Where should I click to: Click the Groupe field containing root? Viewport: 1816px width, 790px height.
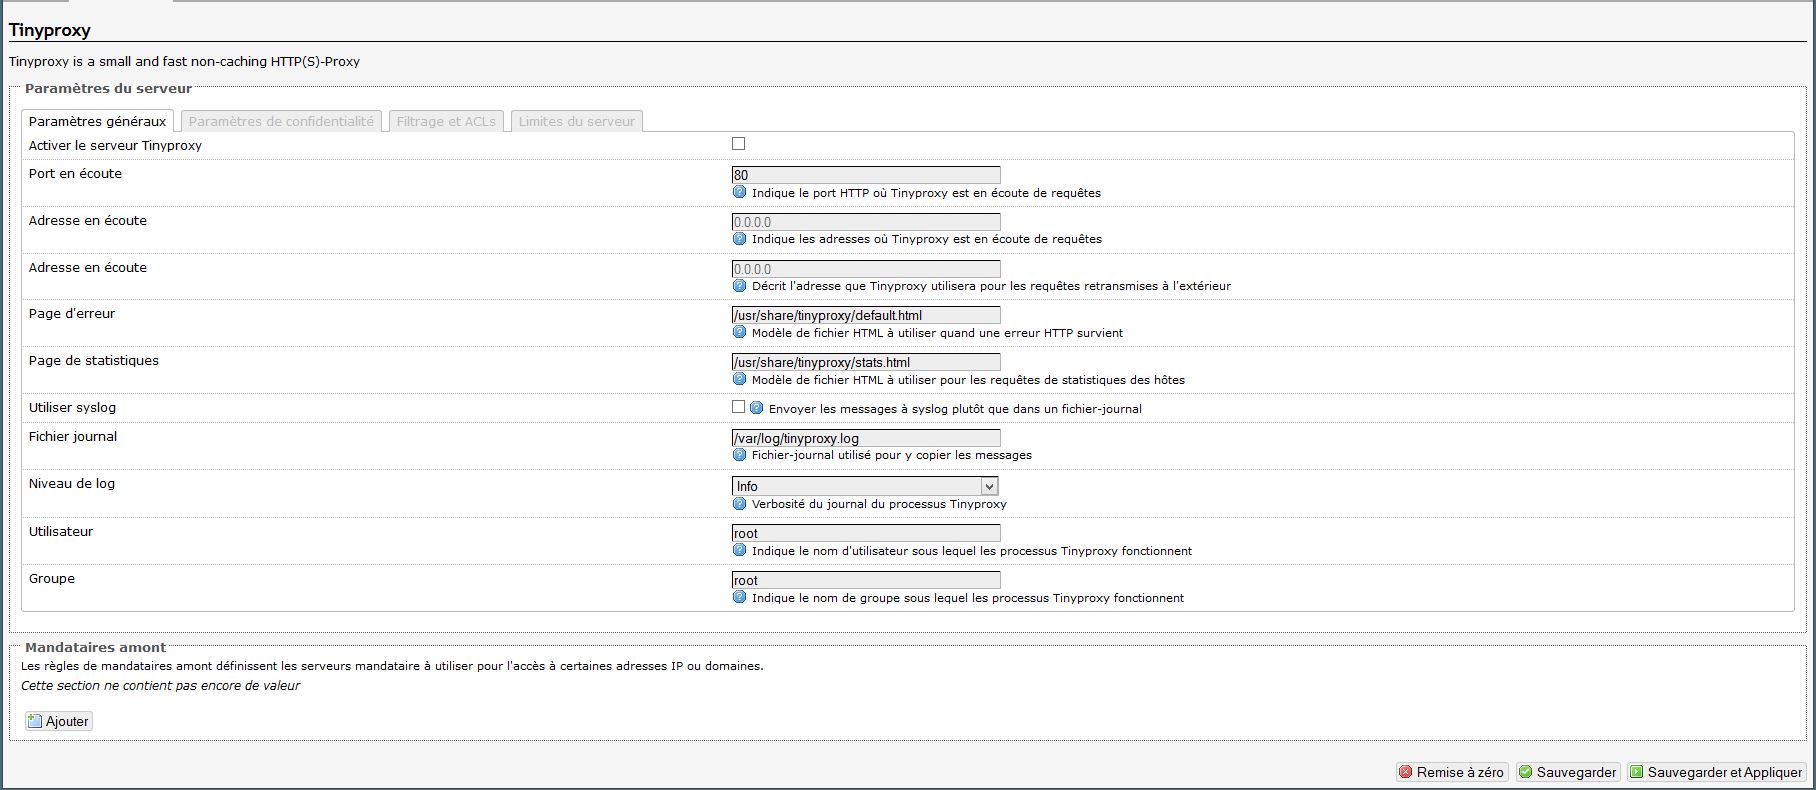click(866, 580)
